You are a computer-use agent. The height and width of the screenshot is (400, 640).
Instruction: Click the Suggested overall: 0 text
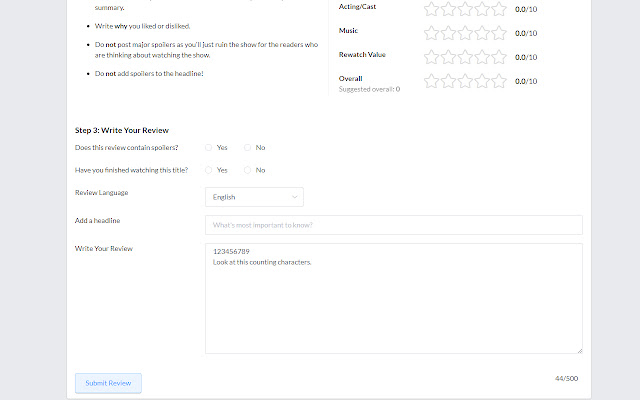369,89
